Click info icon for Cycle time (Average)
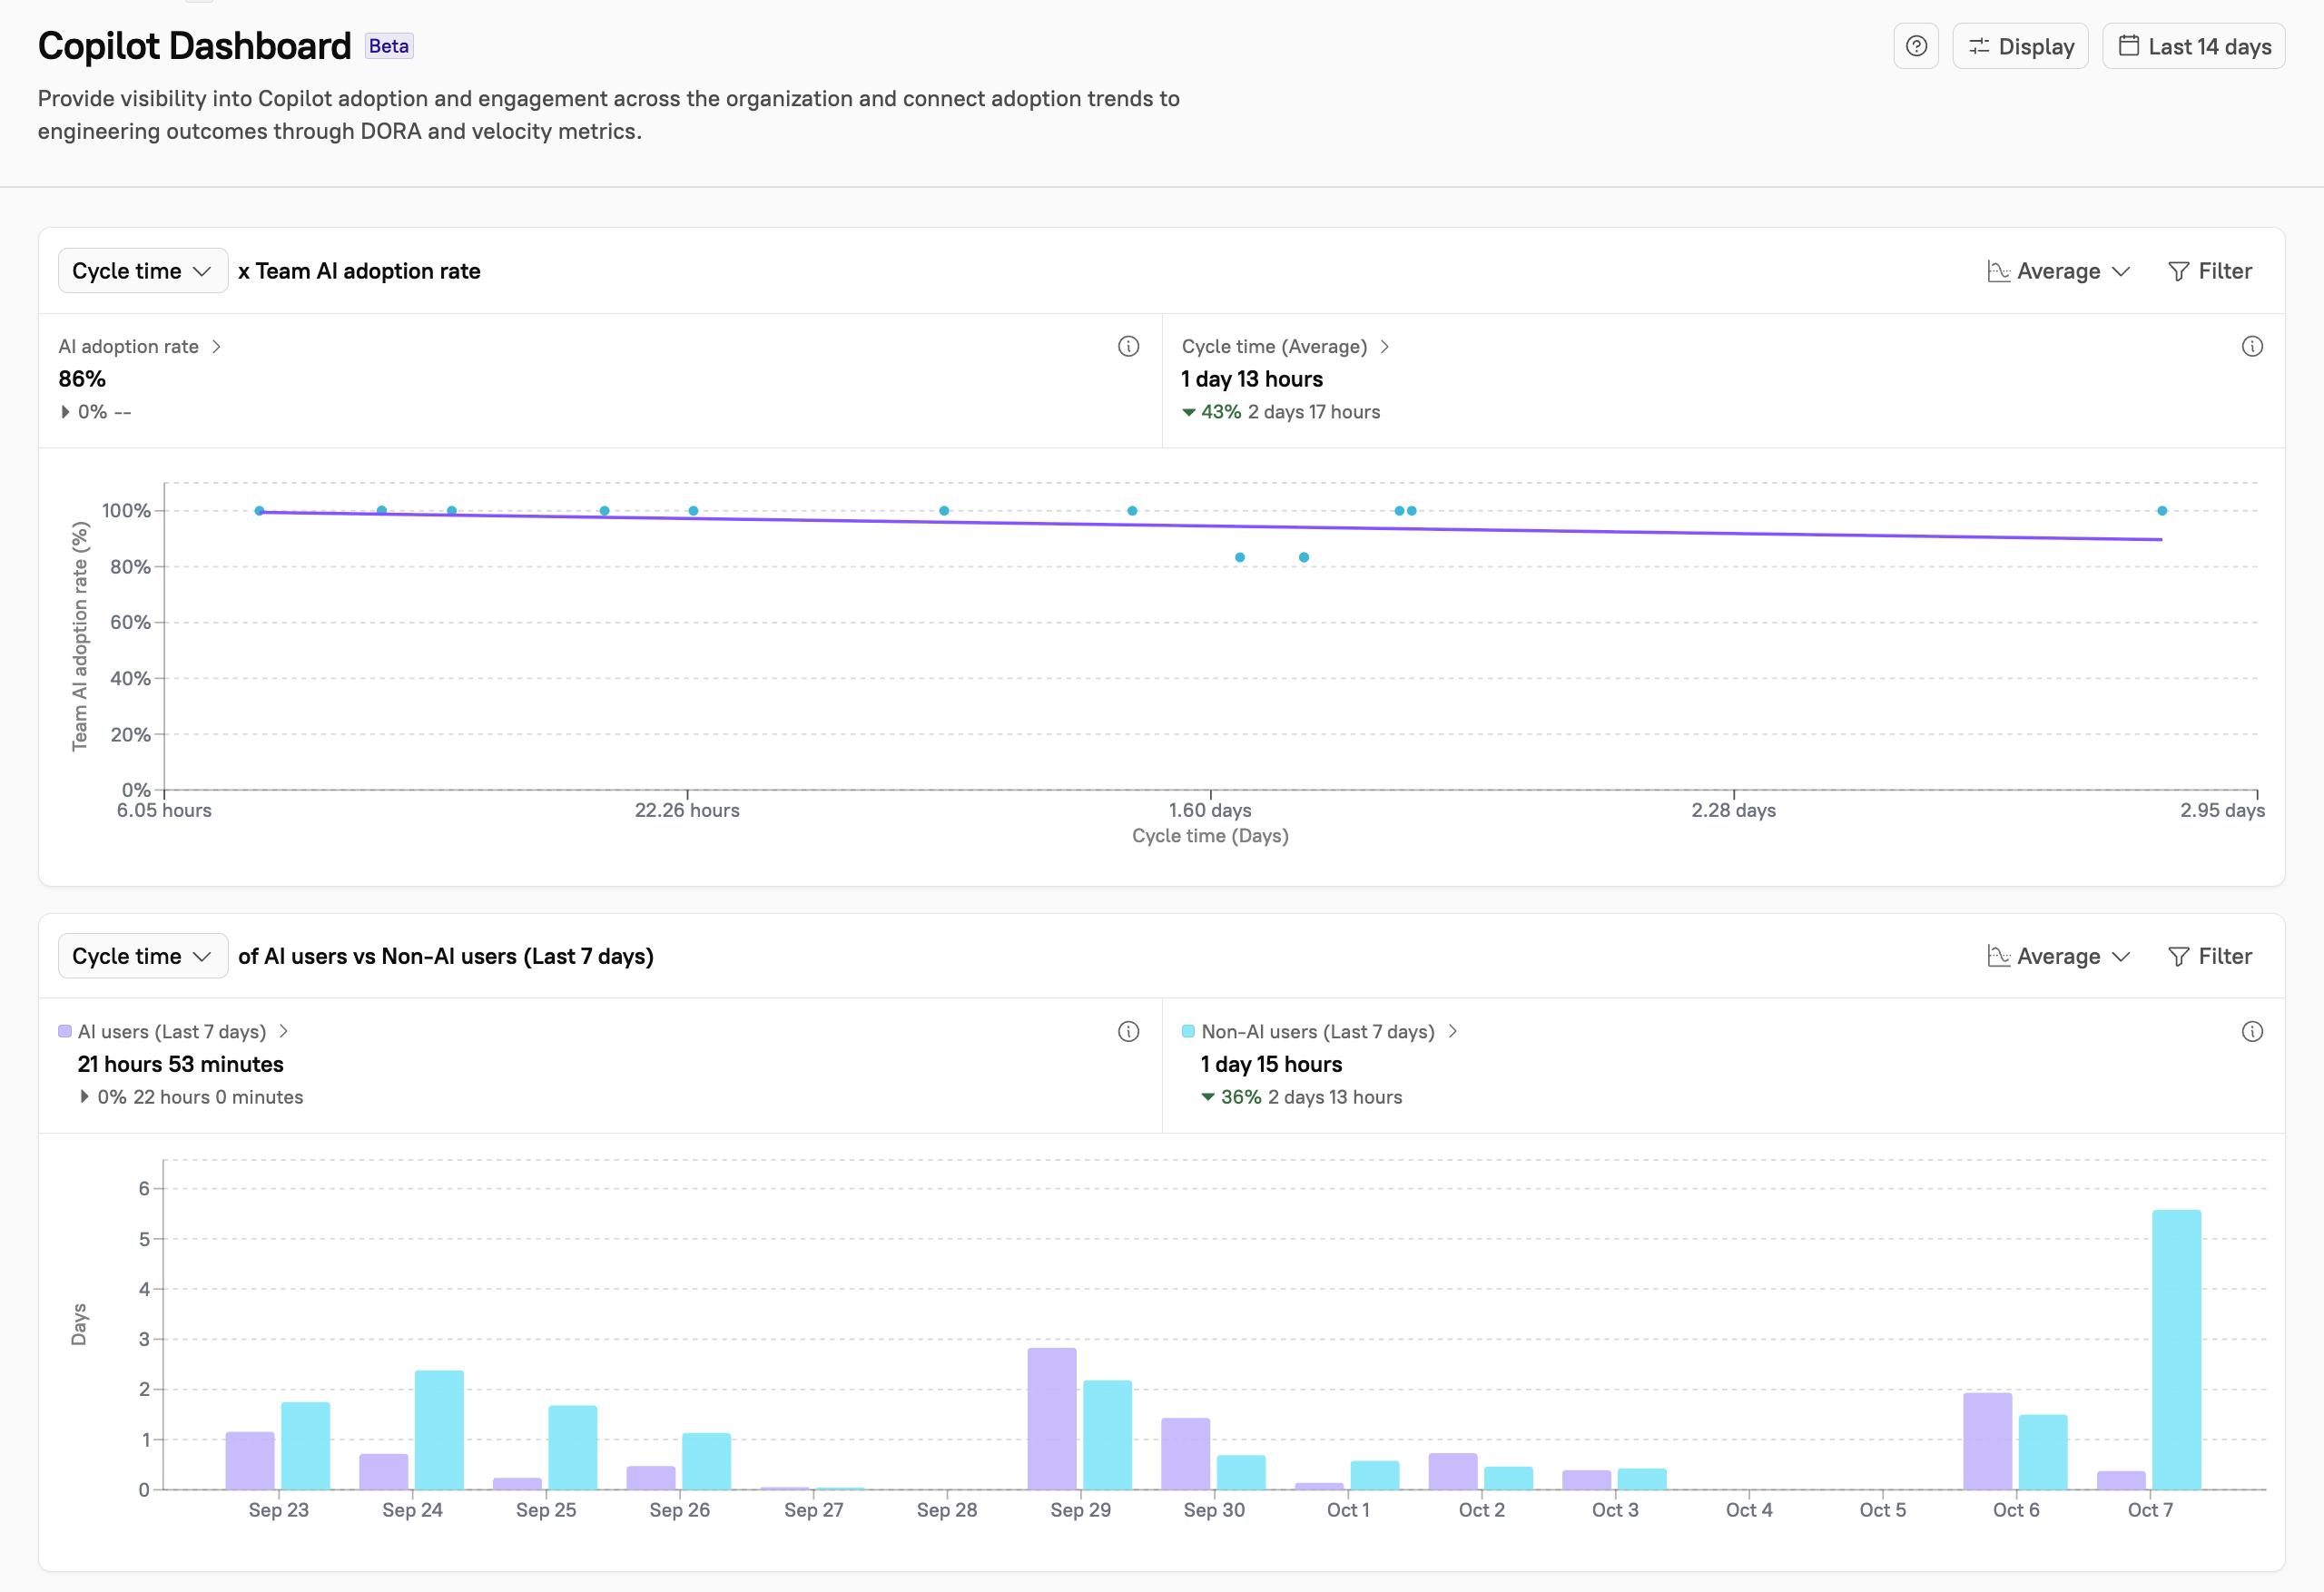 coord(2251,346)
